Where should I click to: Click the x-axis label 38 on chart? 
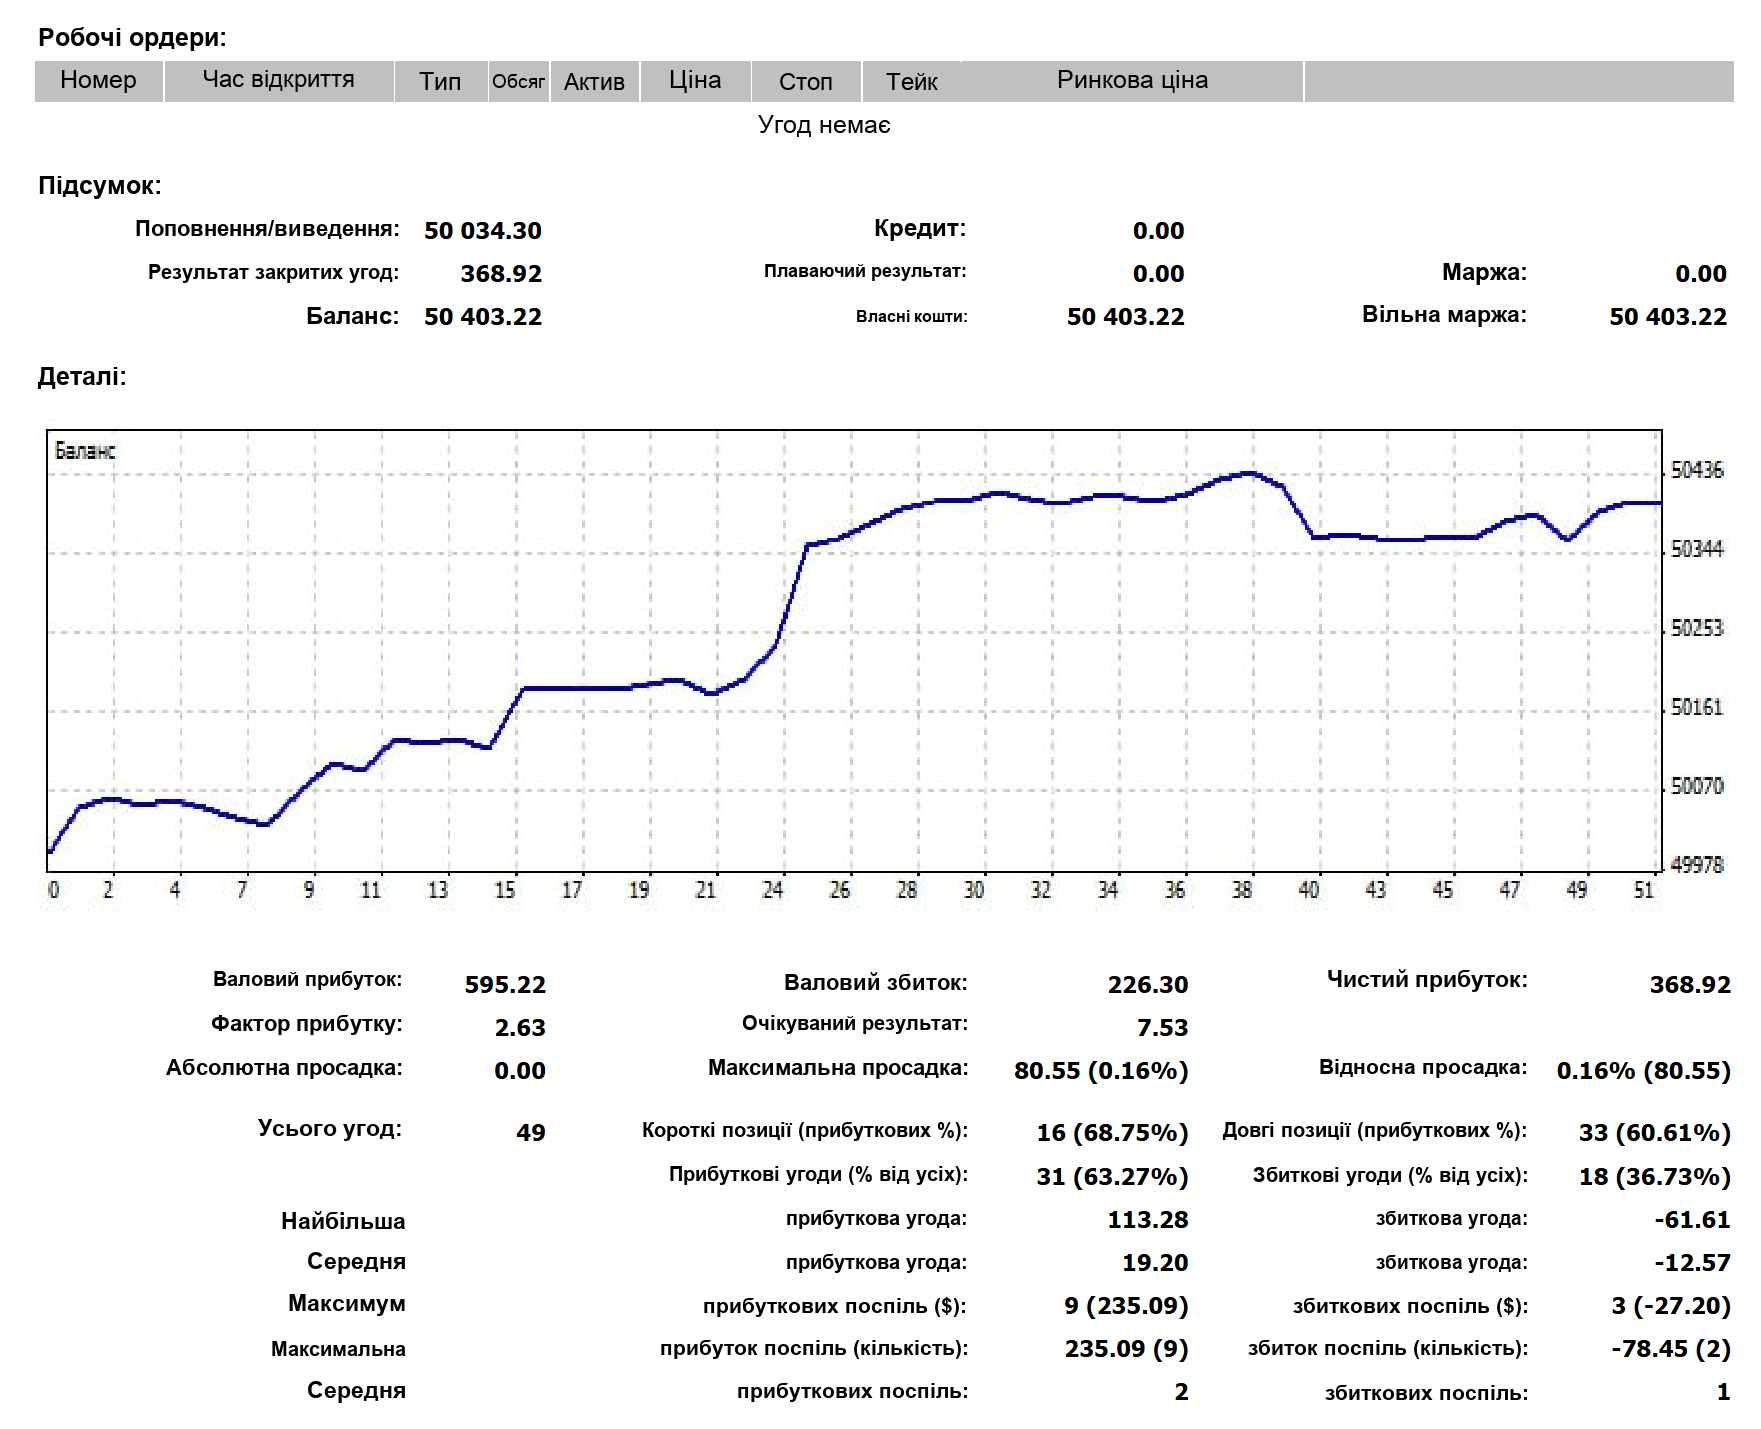[1242, 890]
